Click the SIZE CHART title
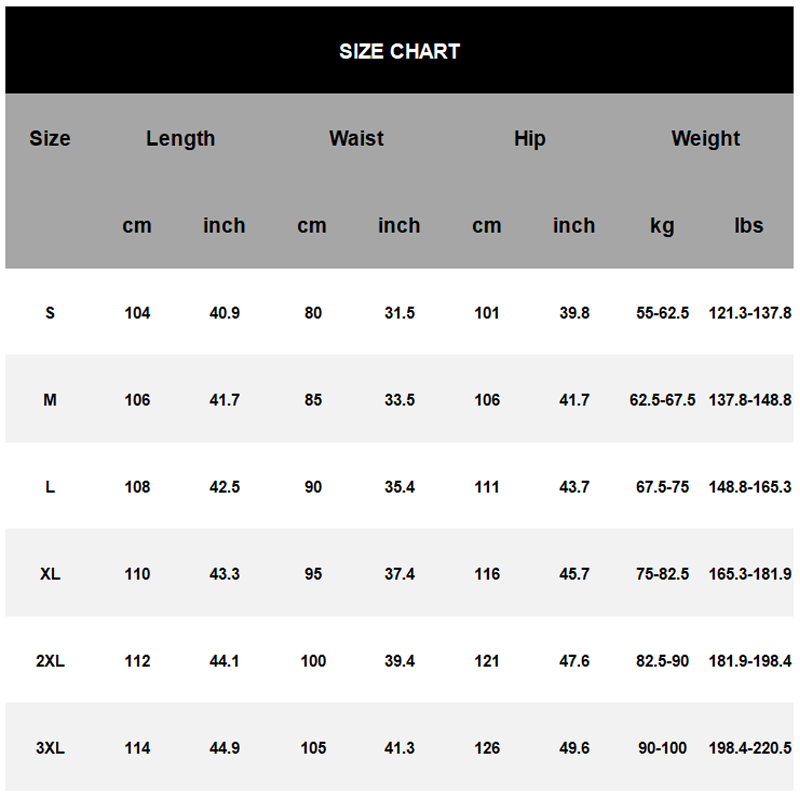800x800 pixels. 399,51
